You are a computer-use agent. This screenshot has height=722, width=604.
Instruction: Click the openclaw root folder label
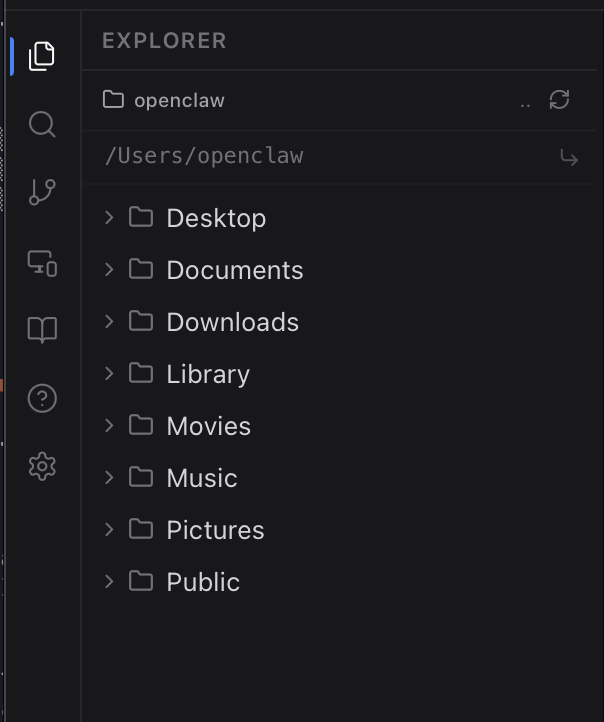pos(180,100)
